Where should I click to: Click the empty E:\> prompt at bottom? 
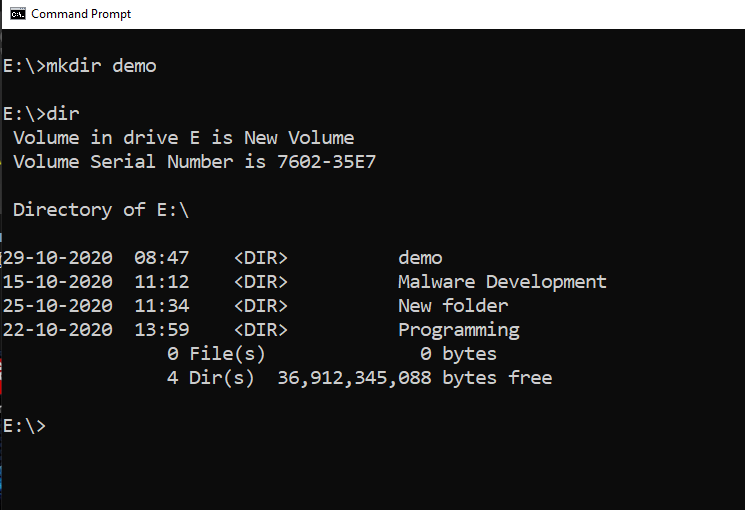pyautogui.click(x=24, y=426)
